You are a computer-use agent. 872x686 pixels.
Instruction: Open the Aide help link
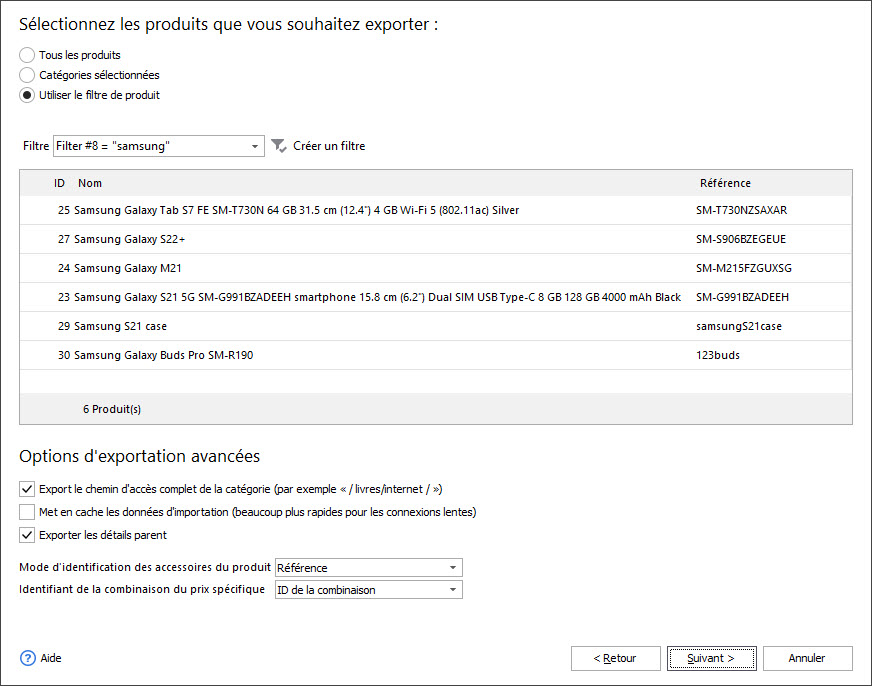(x=51, y=658)
